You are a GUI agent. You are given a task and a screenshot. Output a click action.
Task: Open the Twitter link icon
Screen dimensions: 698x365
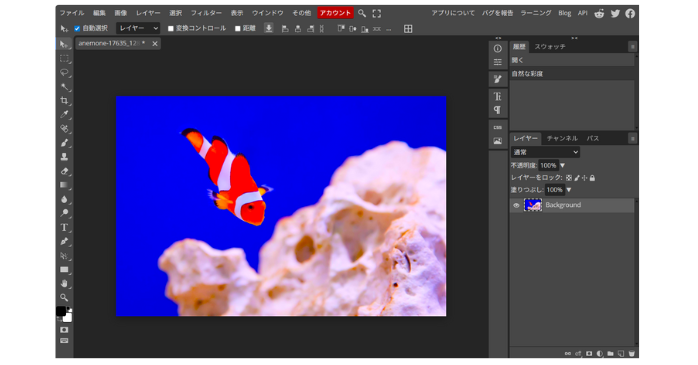[x=615, y=13]
